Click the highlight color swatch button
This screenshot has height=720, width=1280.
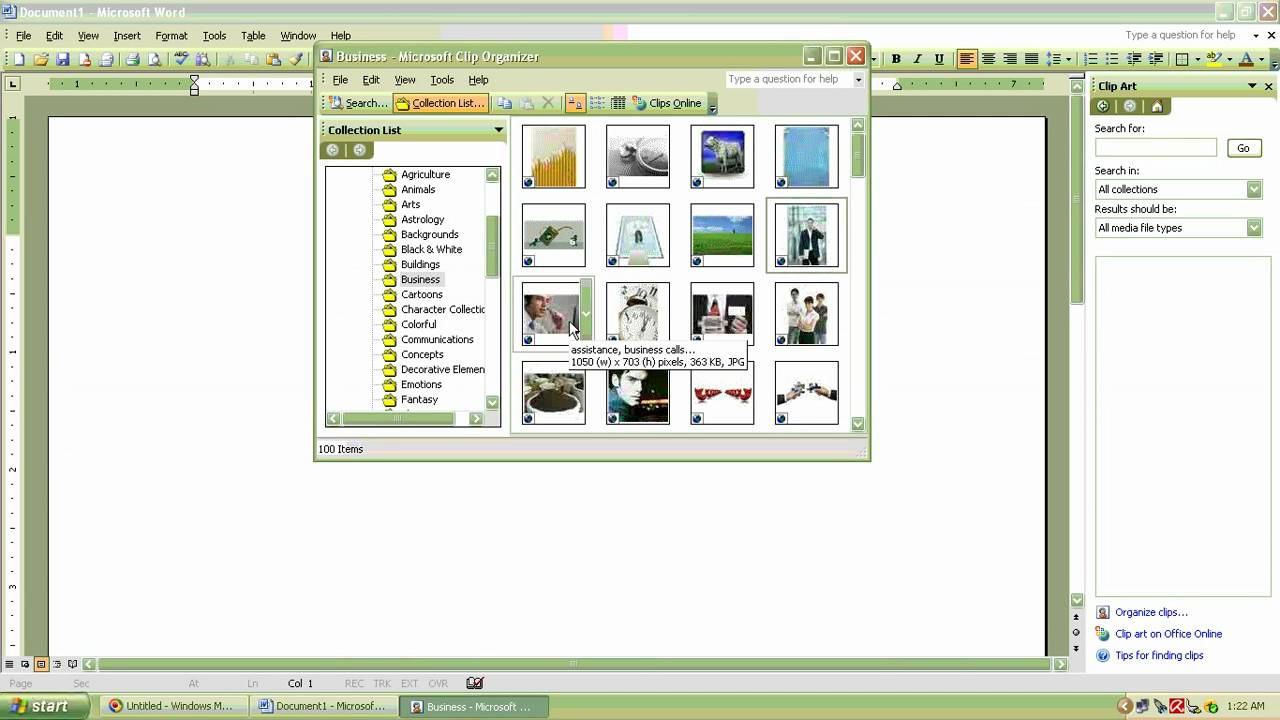click(x=1215, y=59)
